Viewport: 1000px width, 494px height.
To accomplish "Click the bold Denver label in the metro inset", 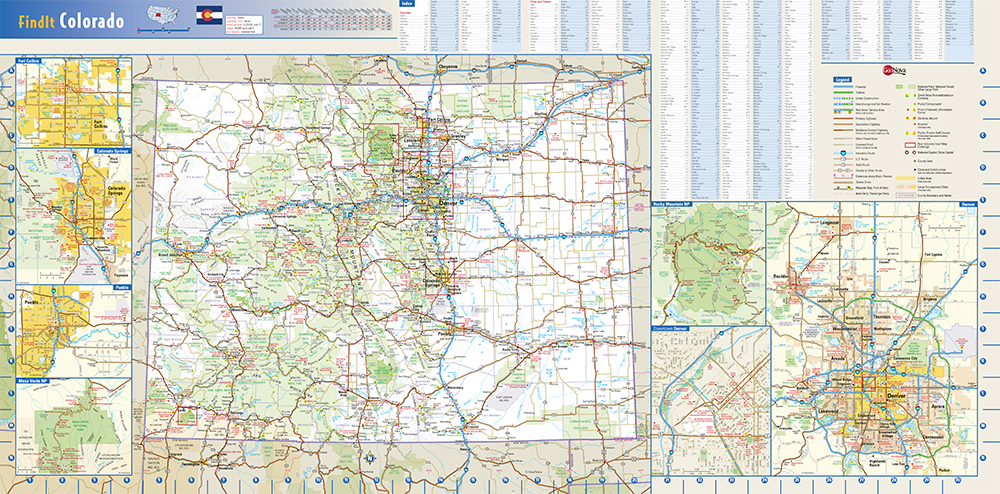I will pos(896,396).
